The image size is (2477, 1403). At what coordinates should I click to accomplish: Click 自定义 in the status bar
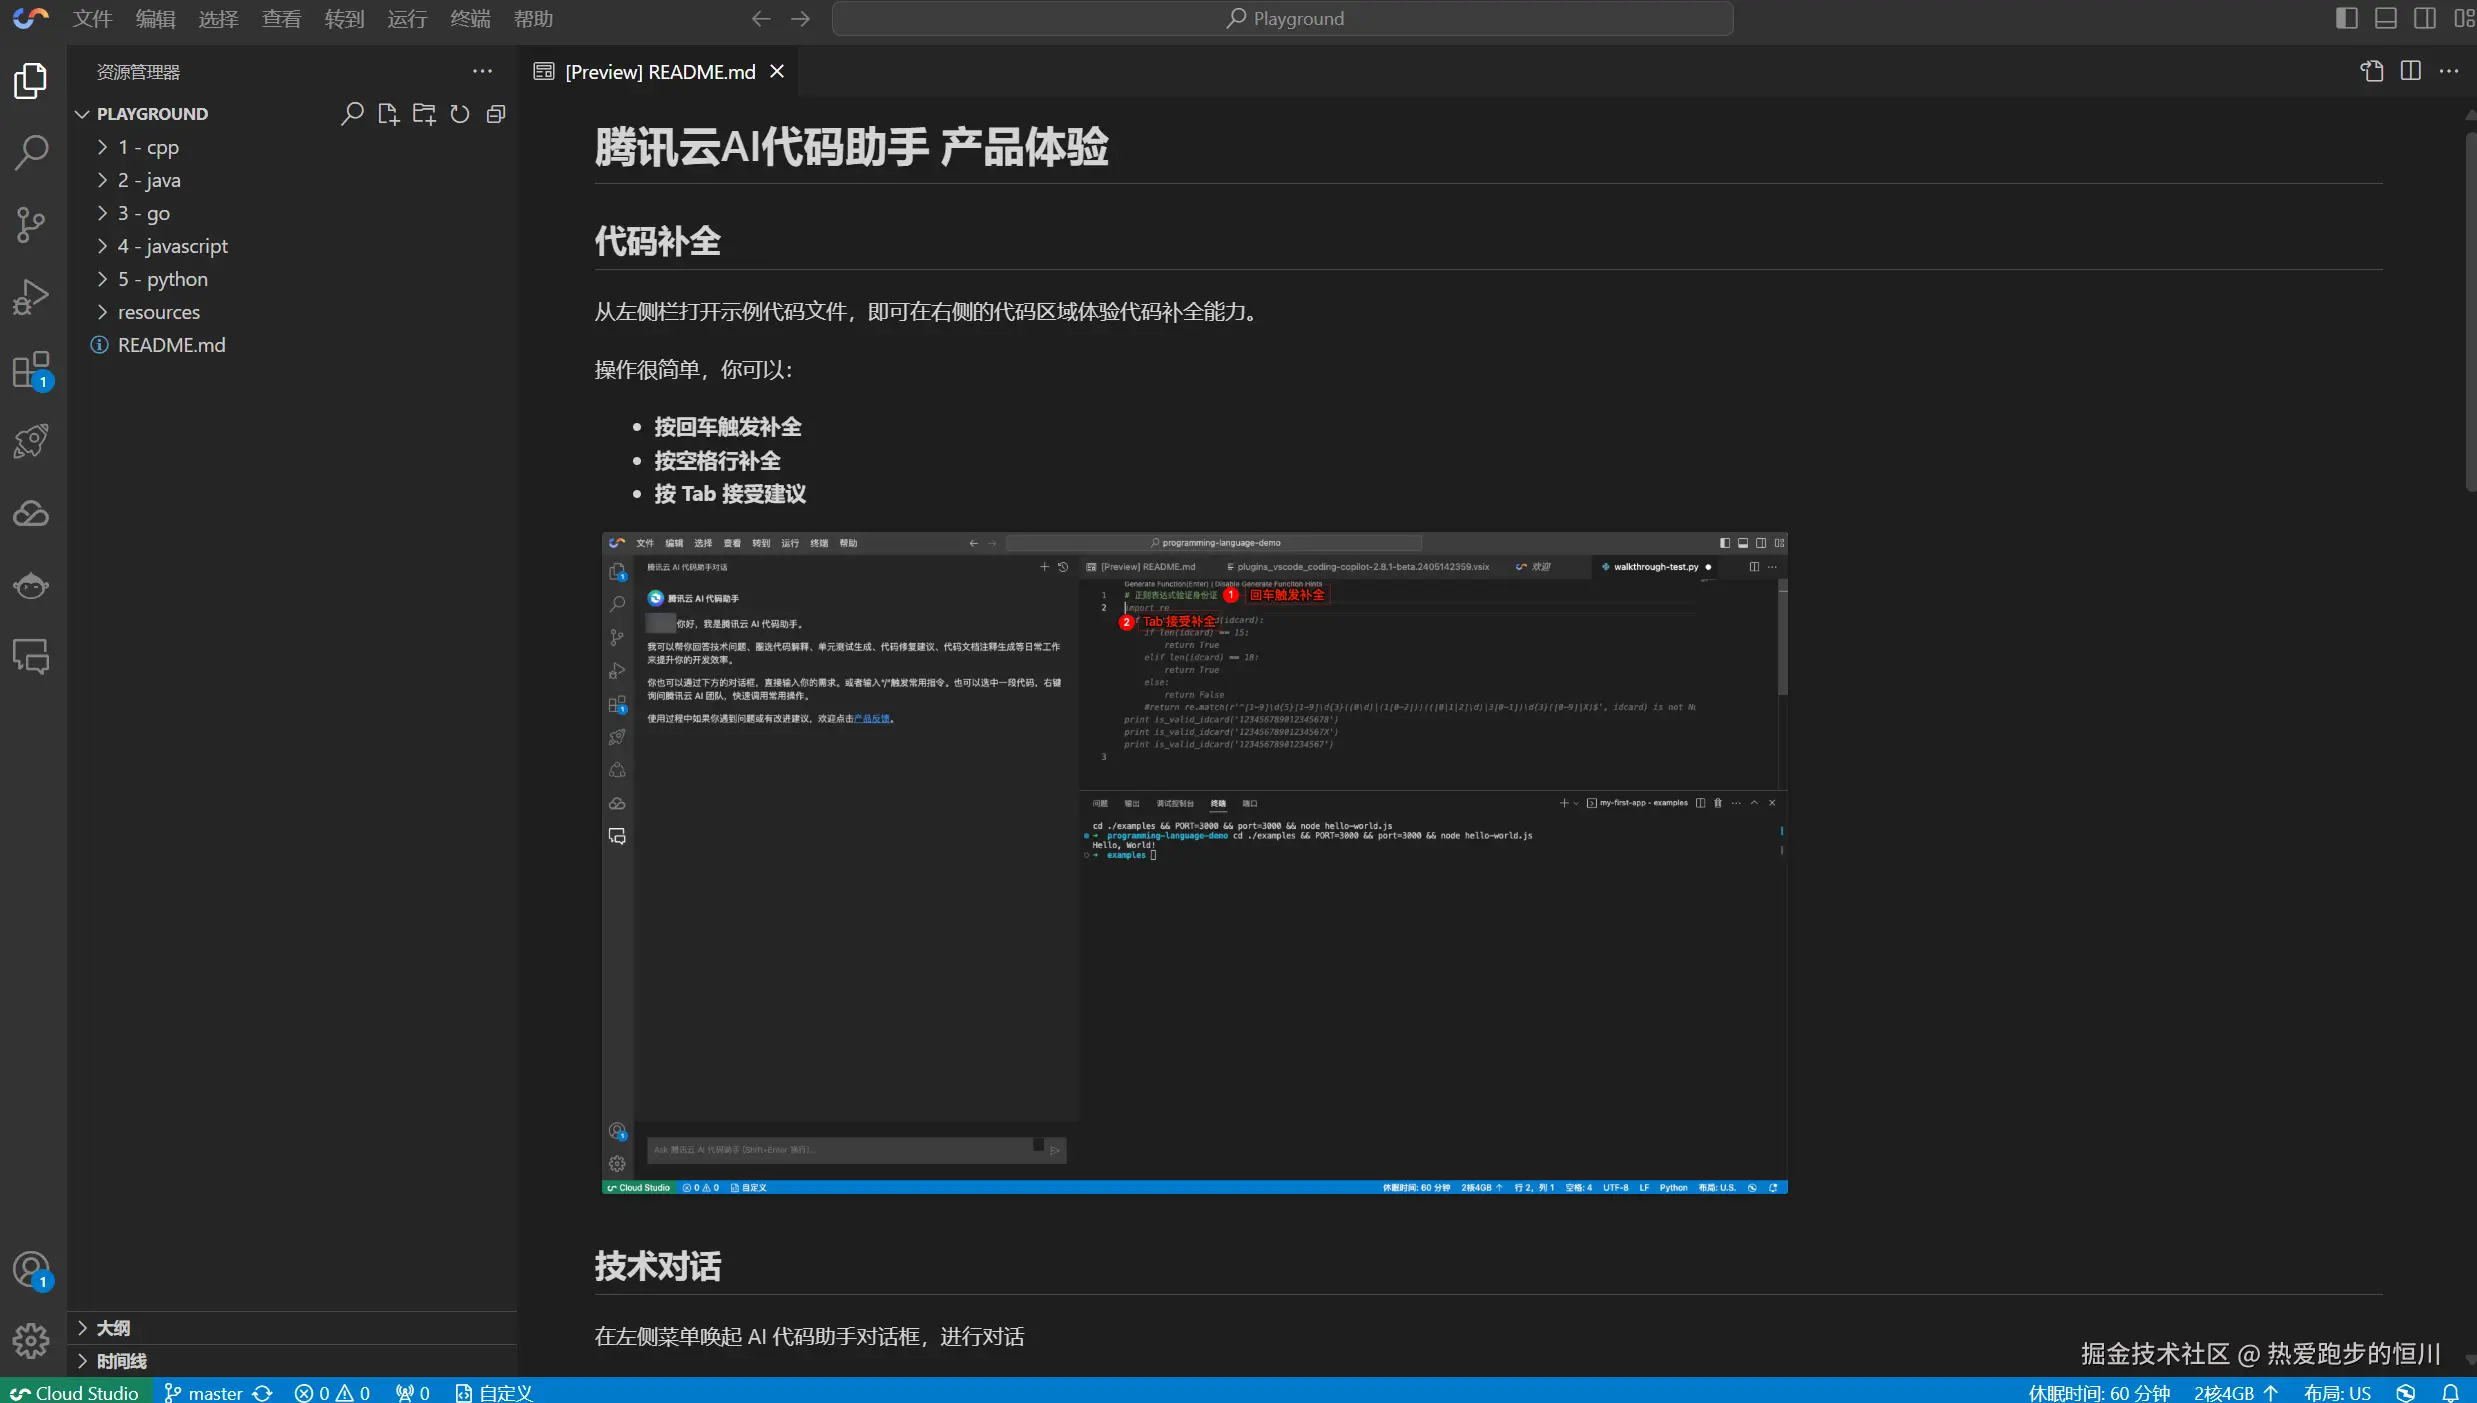click(x=493, y=1391)
